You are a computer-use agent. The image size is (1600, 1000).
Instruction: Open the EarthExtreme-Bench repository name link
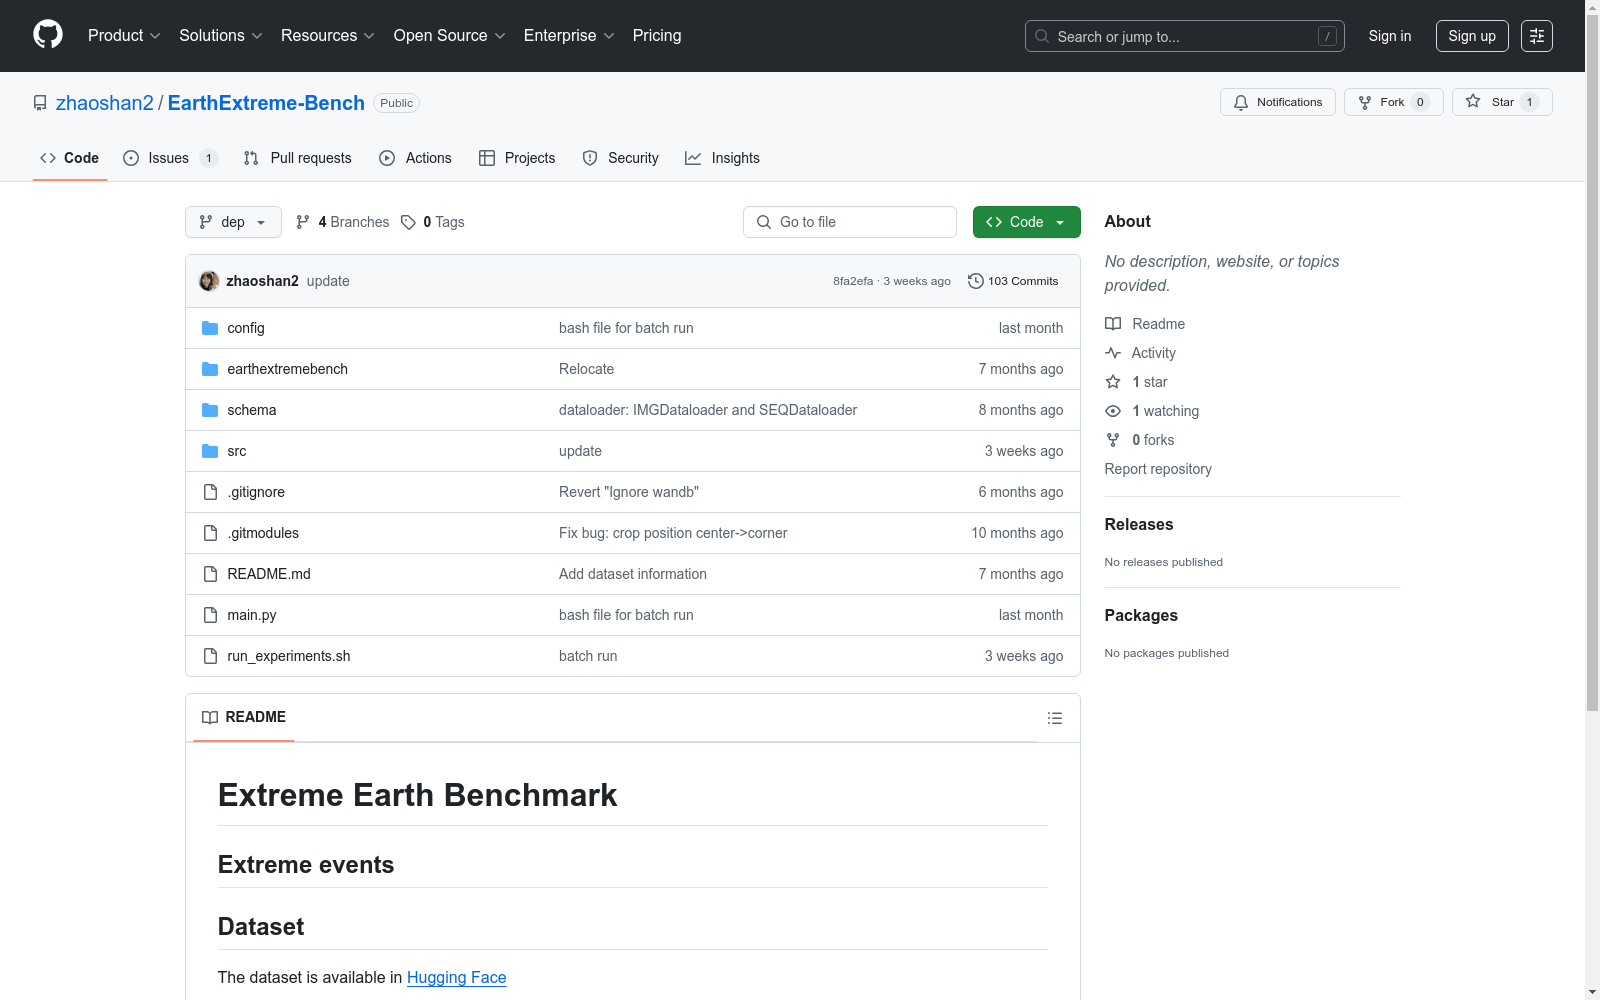click(266, 103)
